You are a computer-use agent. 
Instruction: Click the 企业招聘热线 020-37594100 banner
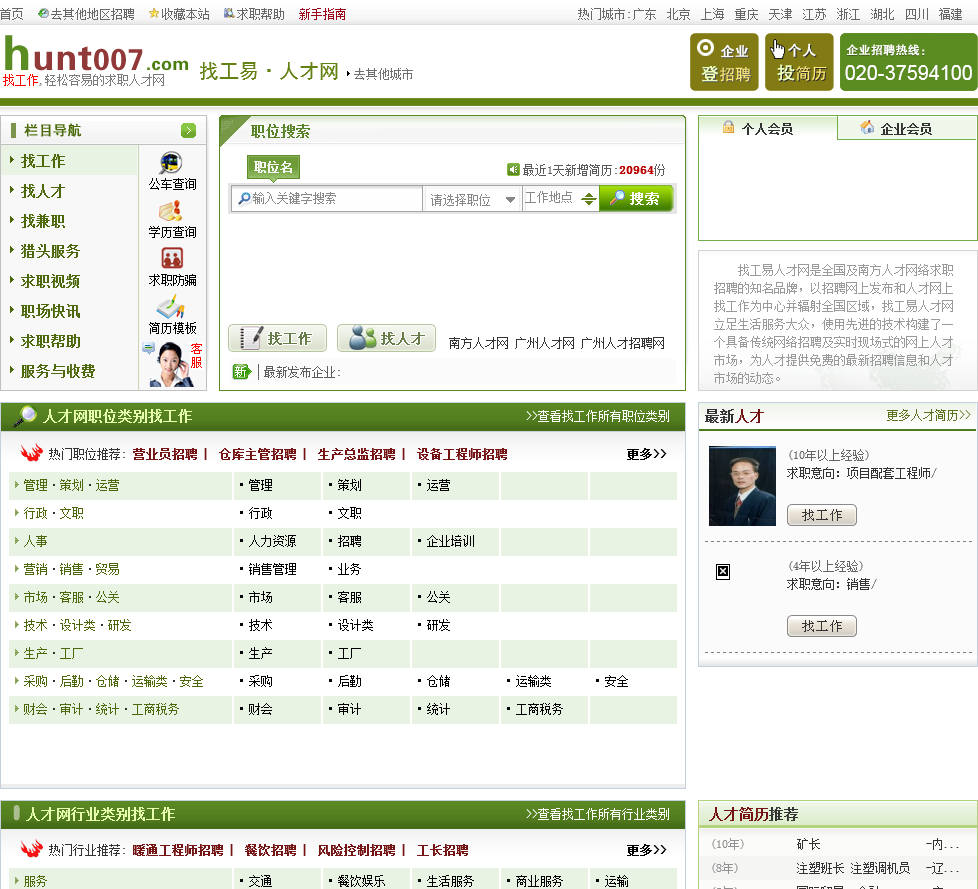[908, 62]
